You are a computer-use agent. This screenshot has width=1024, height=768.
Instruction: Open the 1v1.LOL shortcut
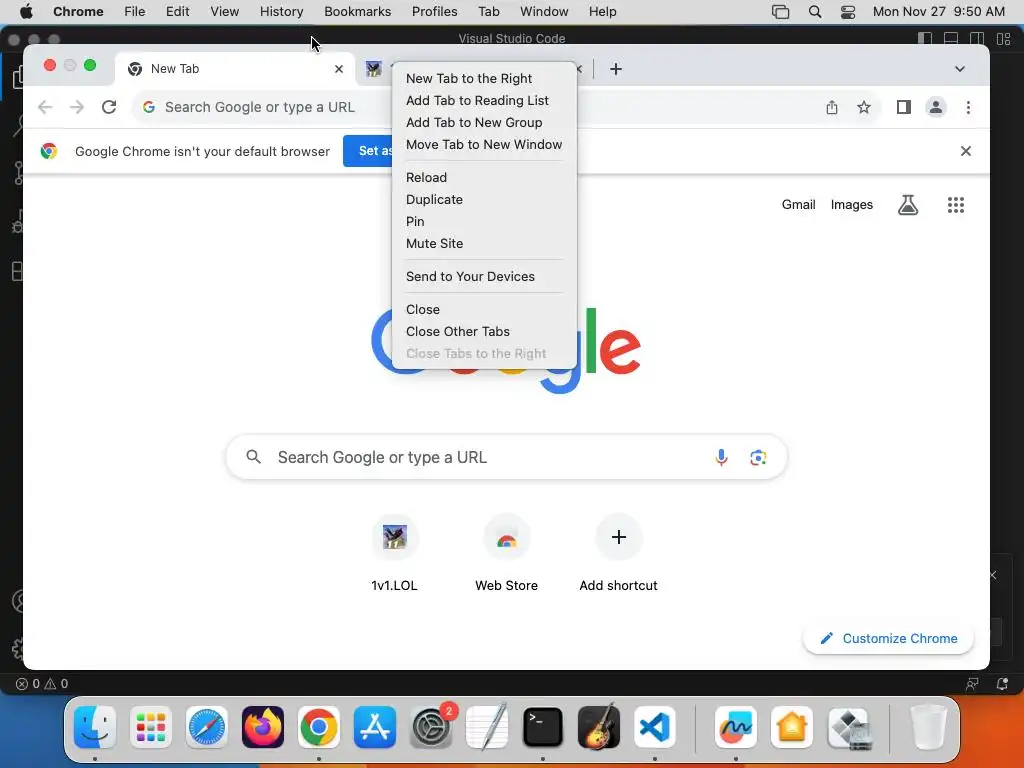[x=394, y=554]
